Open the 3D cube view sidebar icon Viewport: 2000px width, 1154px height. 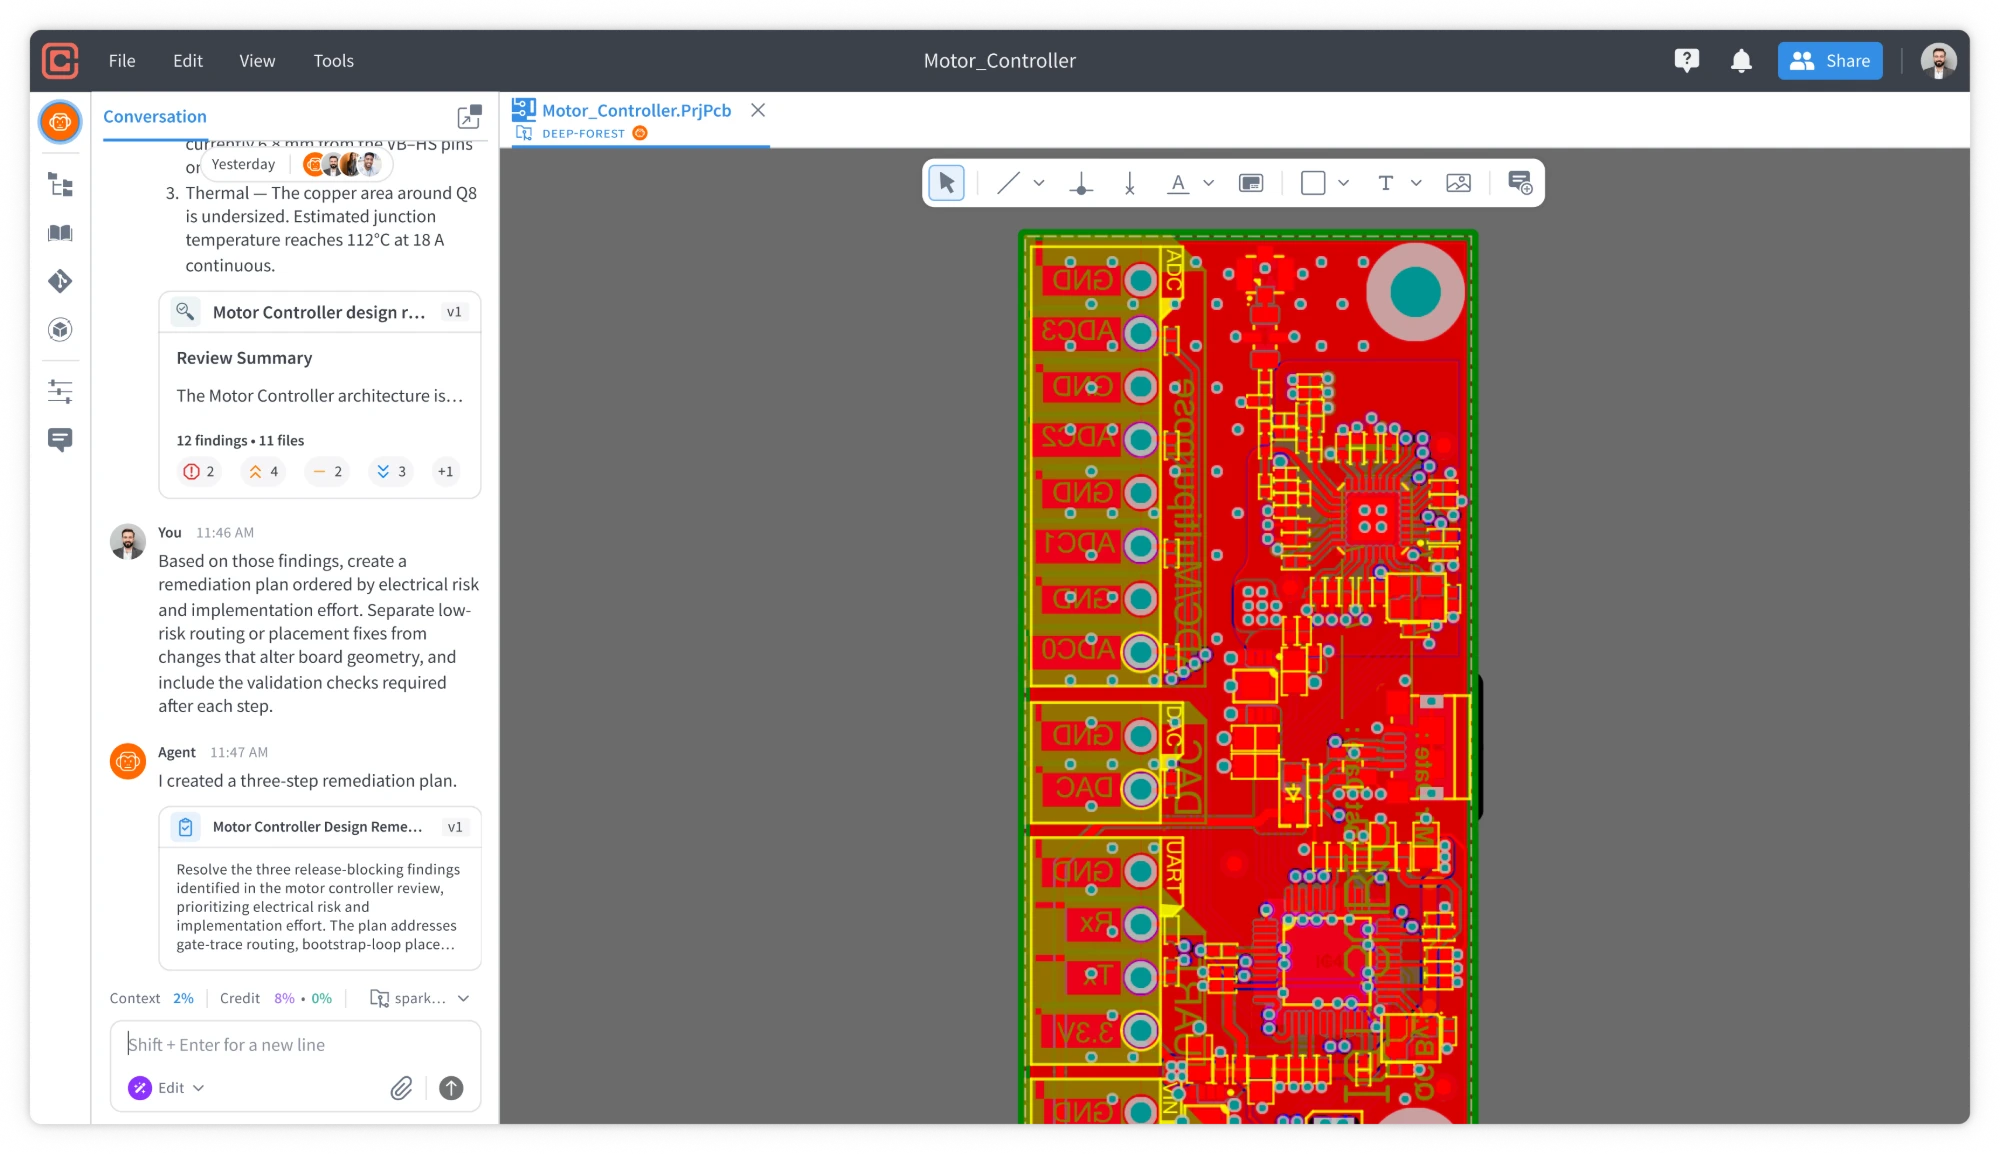[60, 330]
